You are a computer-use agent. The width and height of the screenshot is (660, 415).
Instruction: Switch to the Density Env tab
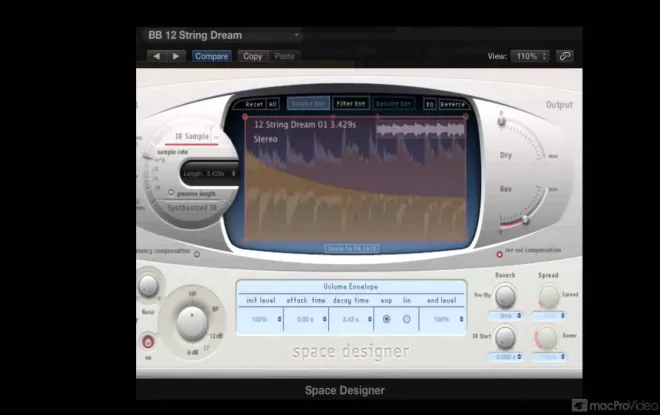[x=393, y=104]
